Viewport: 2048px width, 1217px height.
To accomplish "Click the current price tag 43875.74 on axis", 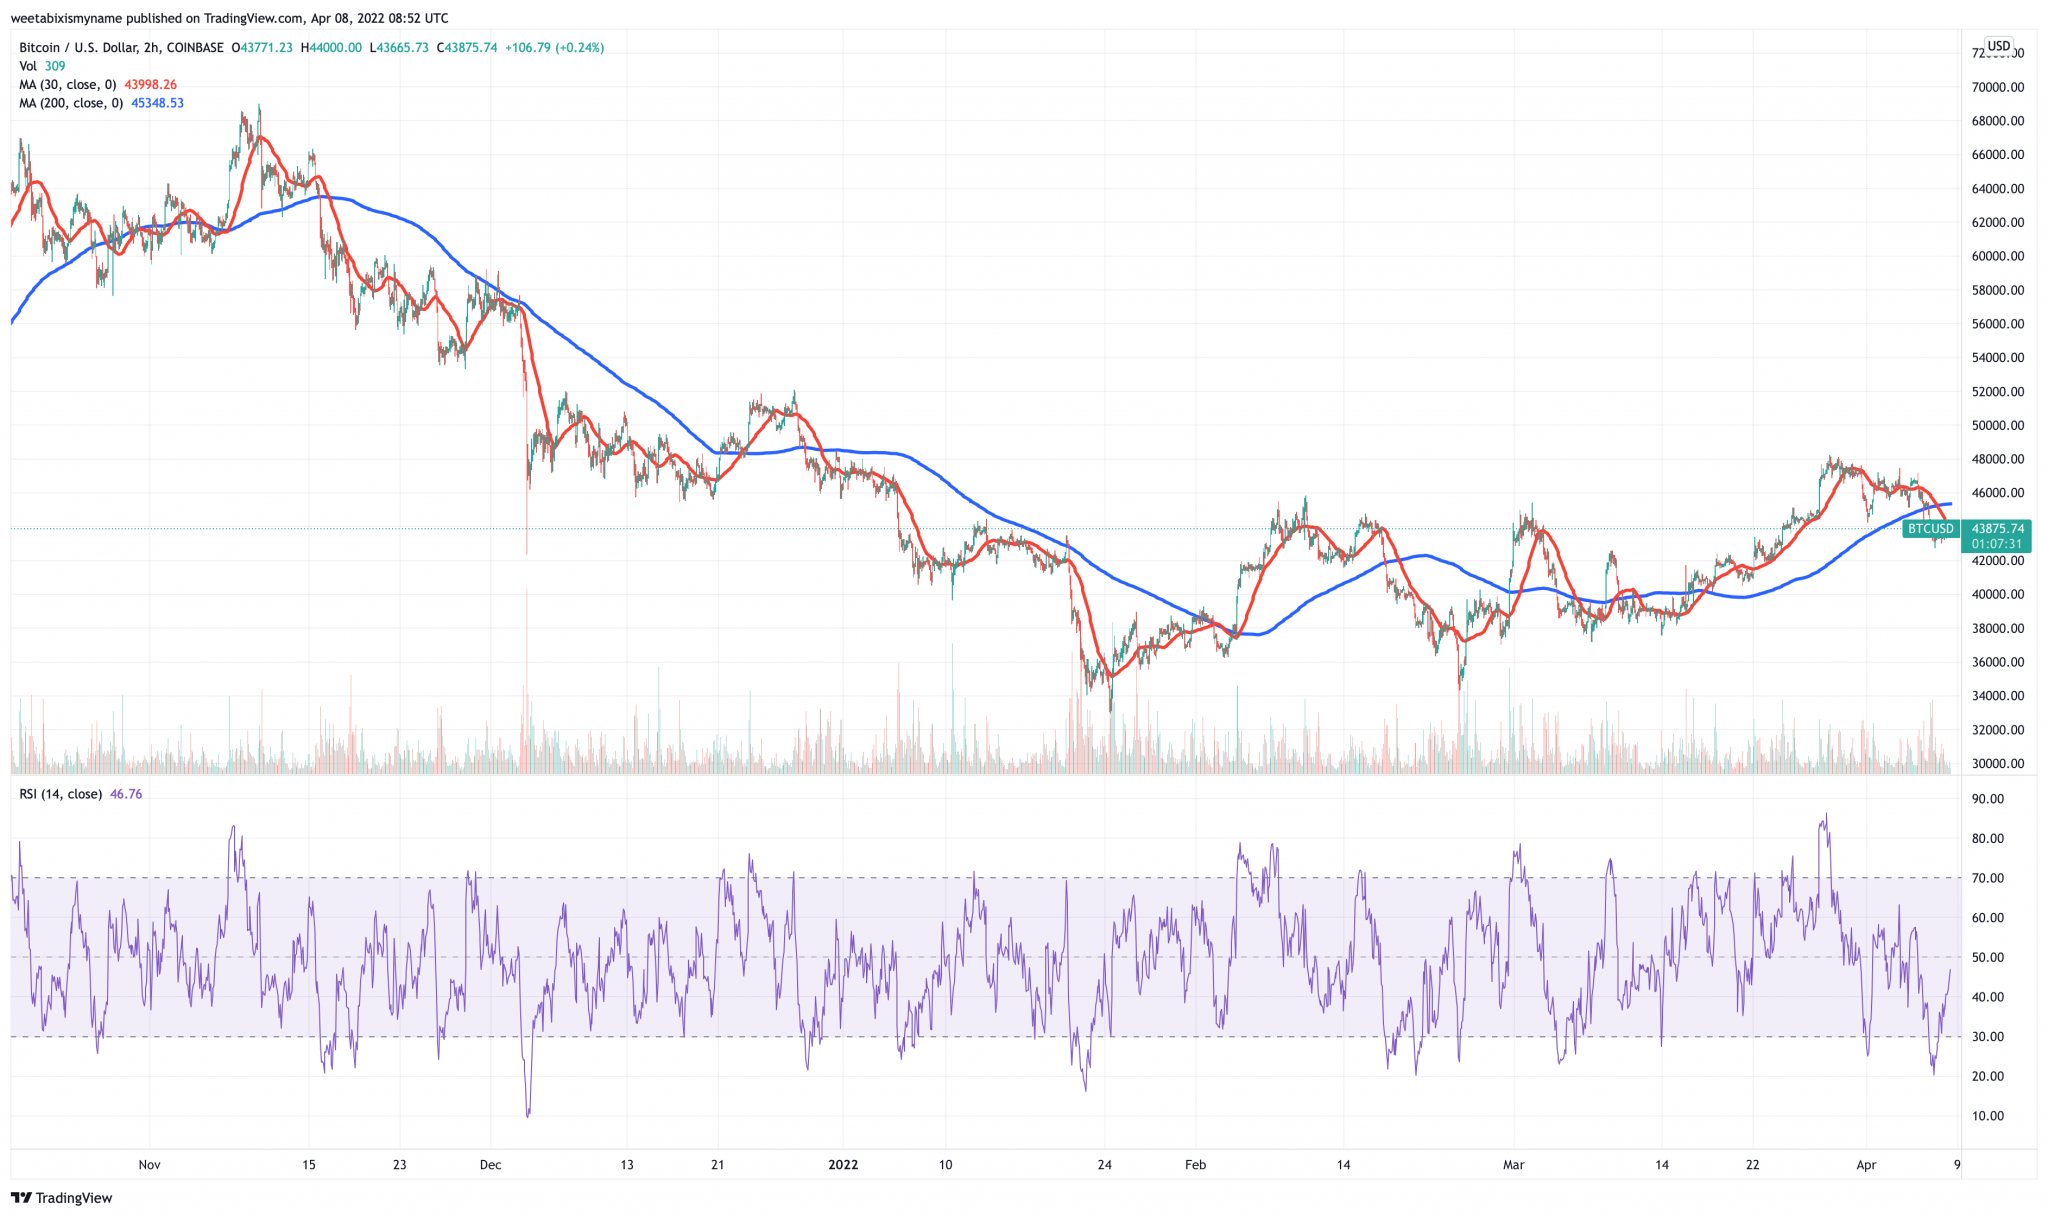I will 1996,528.
